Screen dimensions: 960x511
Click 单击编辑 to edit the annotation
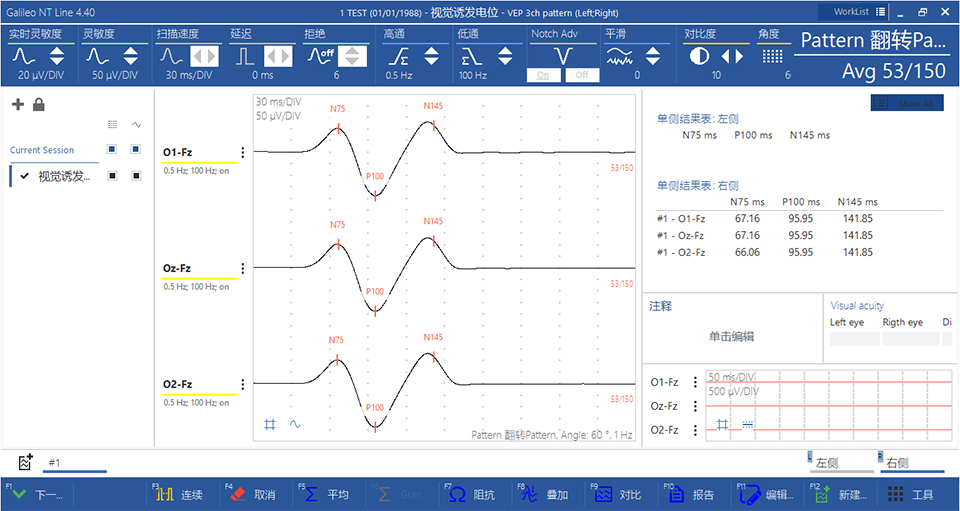point(731,336)
